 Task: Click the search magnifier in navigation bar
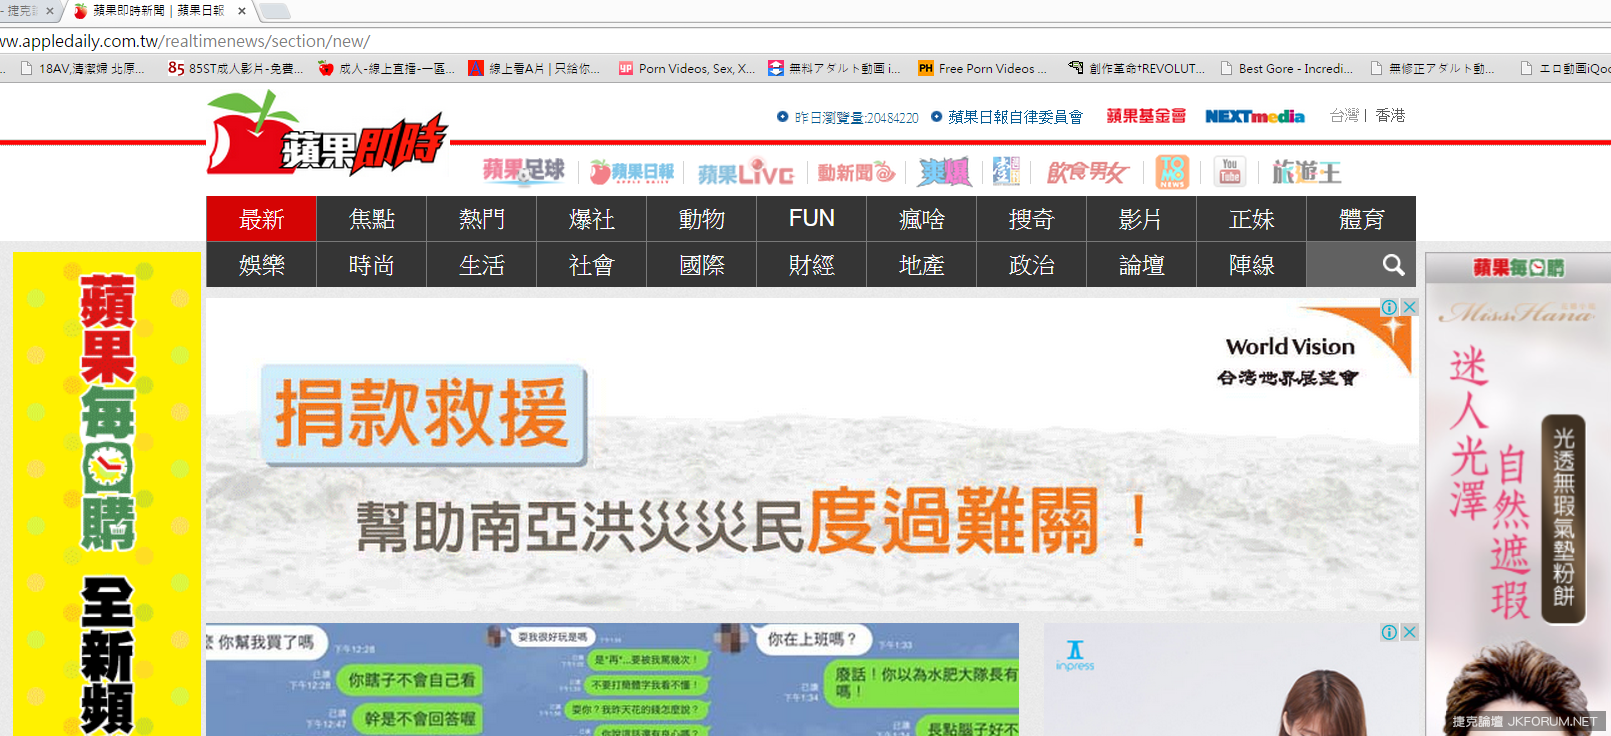[x=1393, y=265]
